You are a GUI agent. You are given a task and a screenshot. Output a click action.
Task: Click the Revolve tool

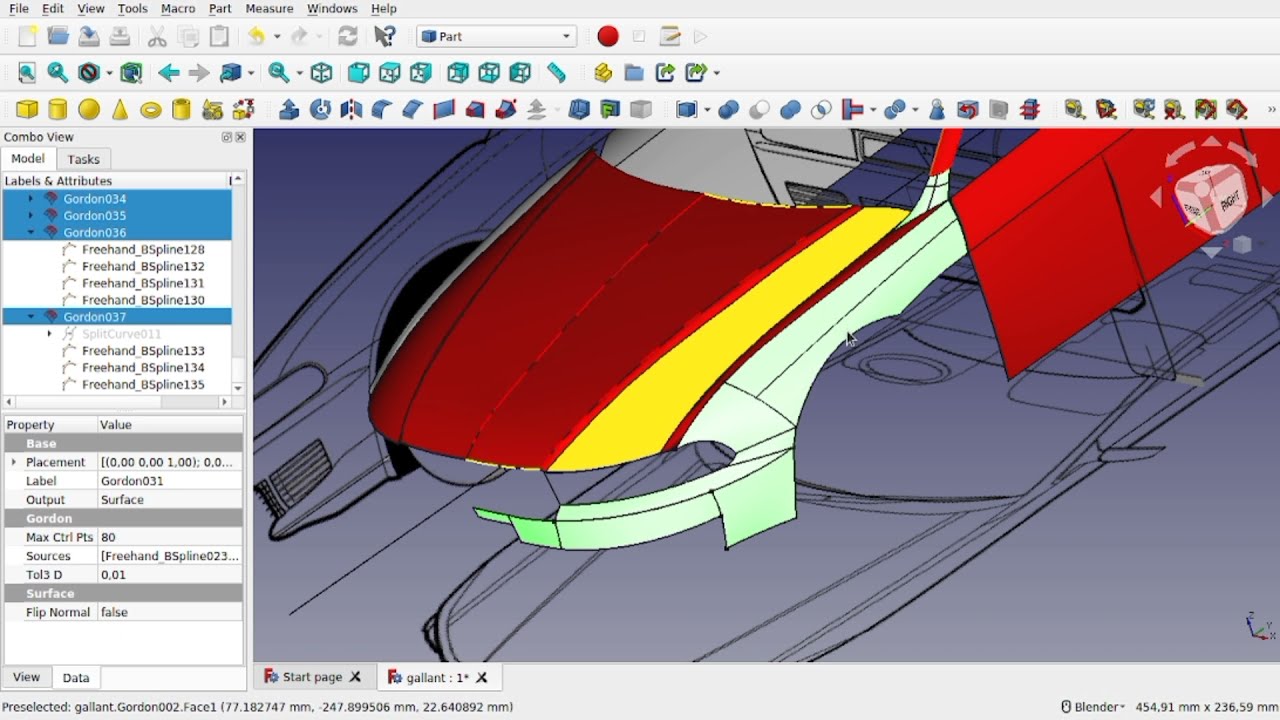pyautogui.click(x=320, y=109)
